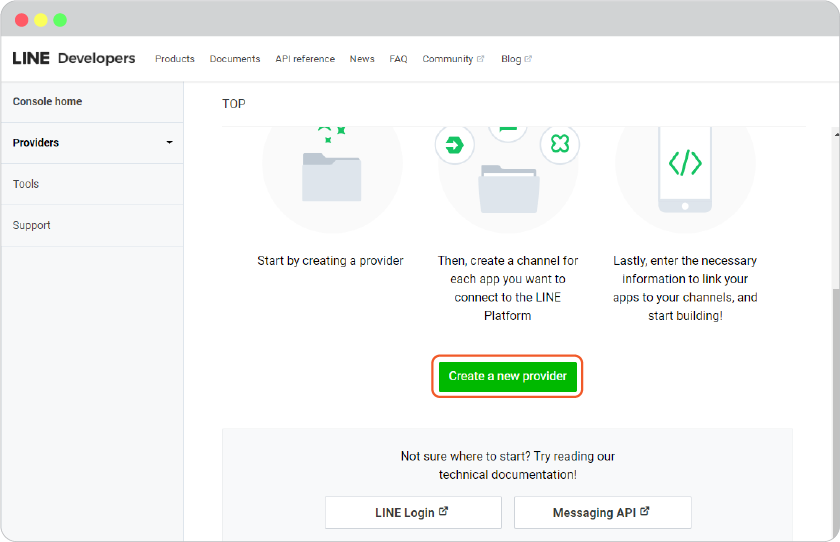Open the Products menu
This screenshot has height=542, width=840.
(175, 59)
